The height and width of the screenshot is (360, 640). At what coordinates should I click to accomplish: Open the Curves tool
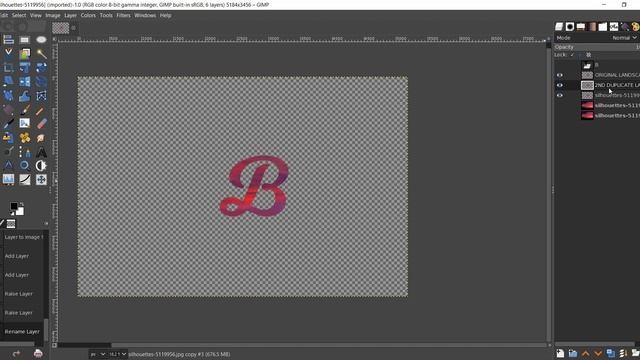[x=24, y=180]
